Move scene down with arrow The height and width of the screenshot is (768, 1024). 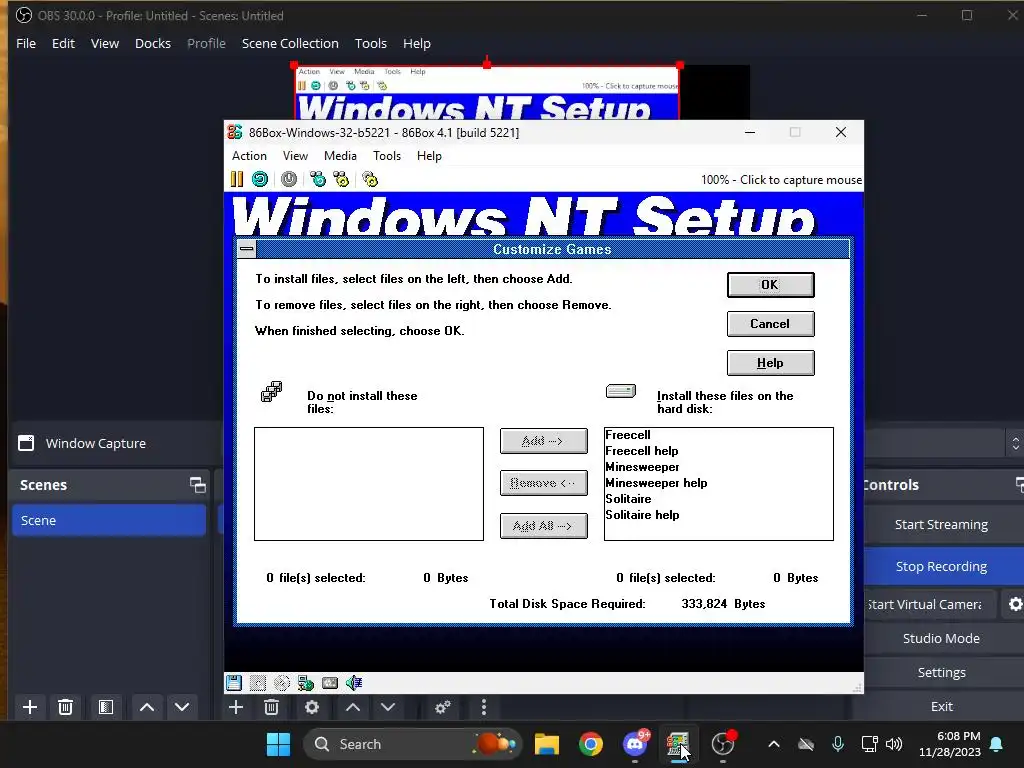(x=182, y=707)
